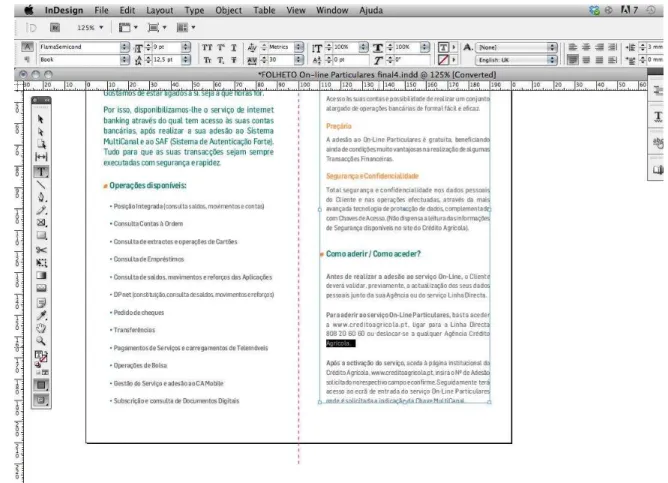Toggle Strikethrough formatting
This screenshot has height=483, width=668.
pyautogui.click(x=234, y=60)
